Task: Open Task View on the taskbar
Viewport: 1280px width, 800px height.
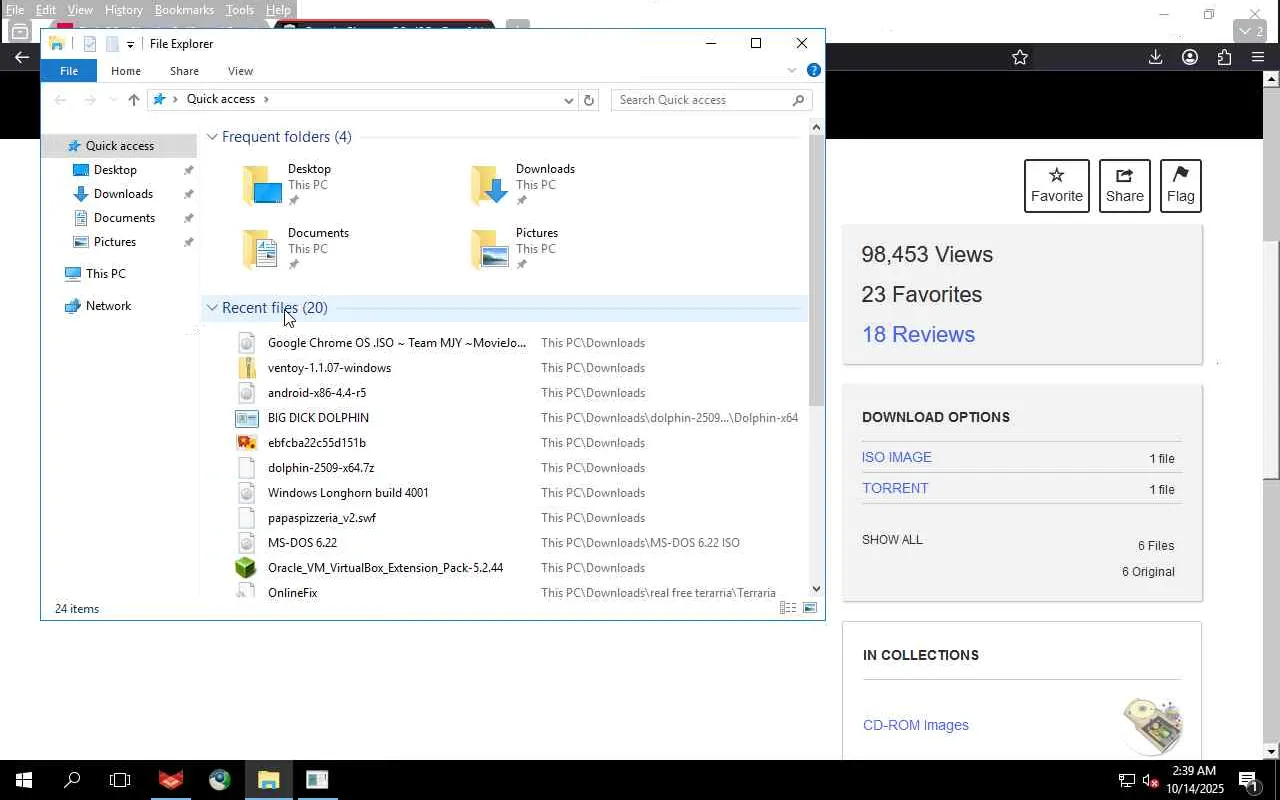Action: coord(120,780)
